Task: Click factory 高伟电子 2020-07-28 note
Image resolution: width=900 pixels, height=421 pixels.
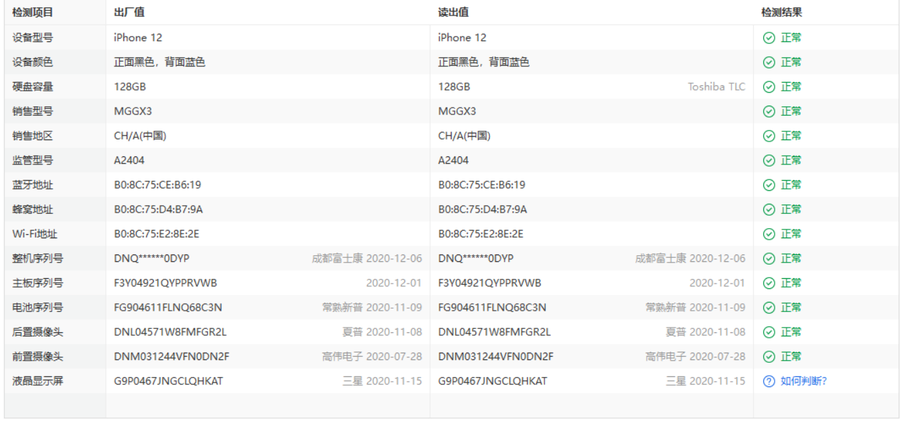Action: click(372, 357)
